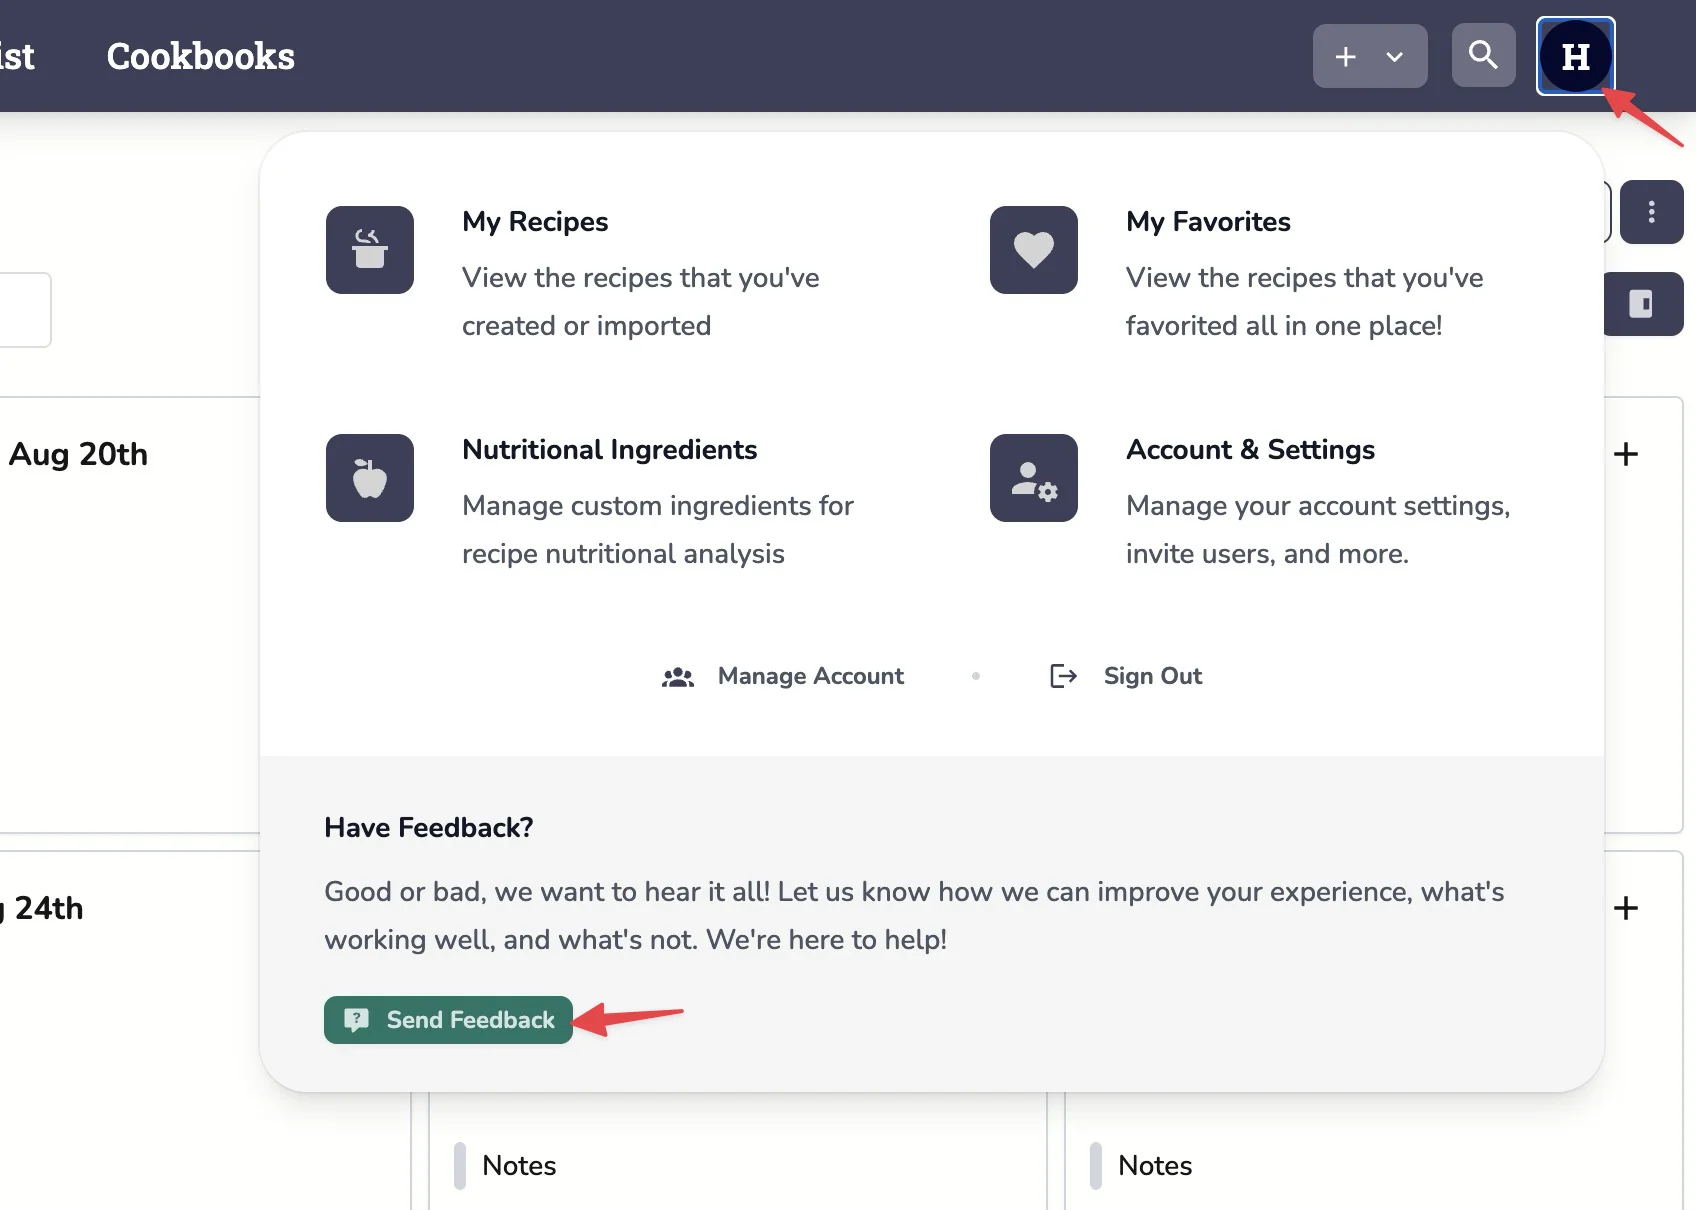Click the My Favorites heart icon
This screenshot has height=1210, width=1696.
pos(1033,250)
